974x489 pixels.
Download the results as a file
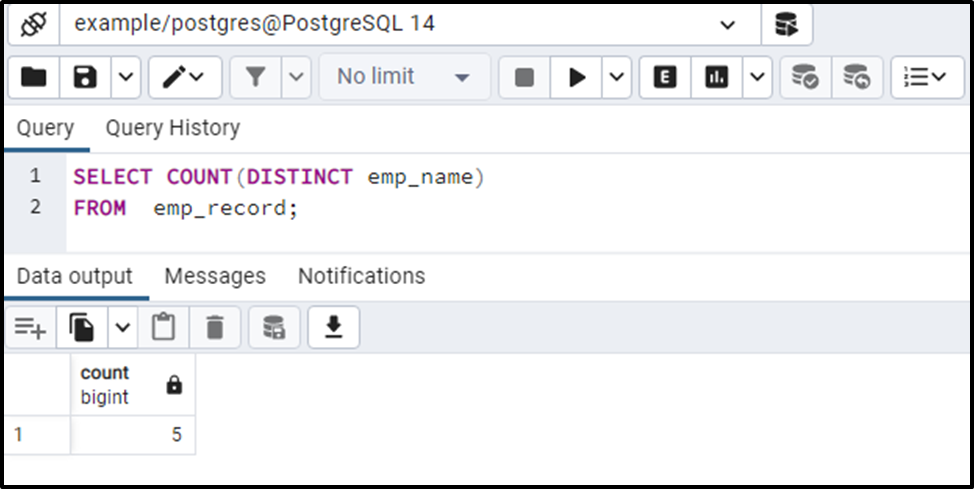334,327
